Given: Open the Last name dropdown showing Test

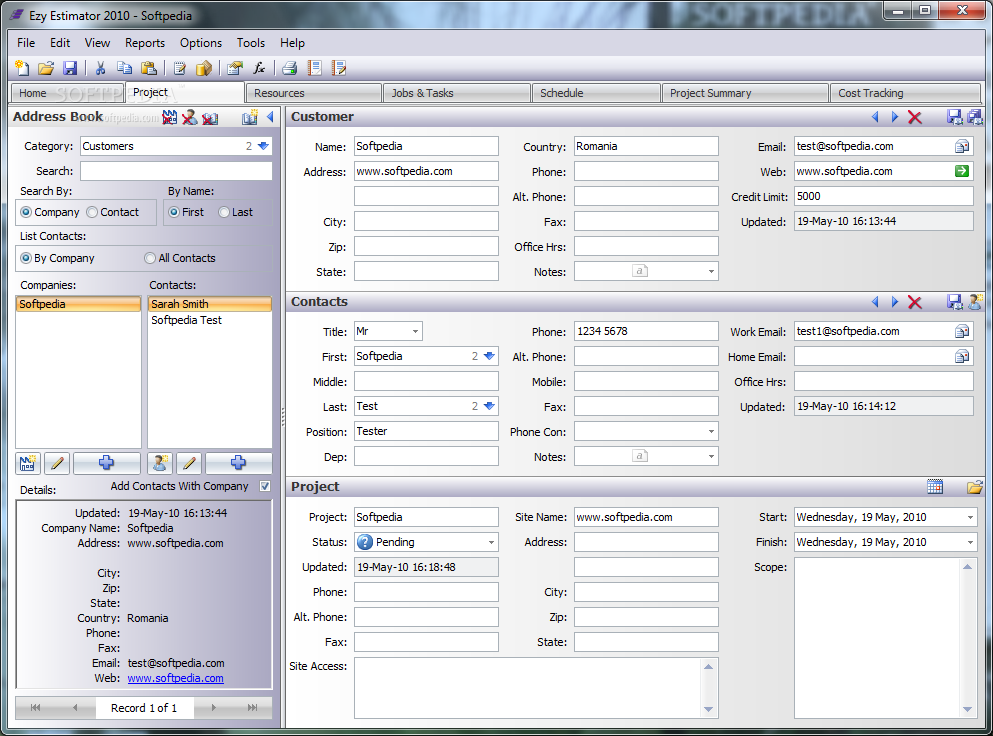Looking at the screenshot, I should pos(489,406).
